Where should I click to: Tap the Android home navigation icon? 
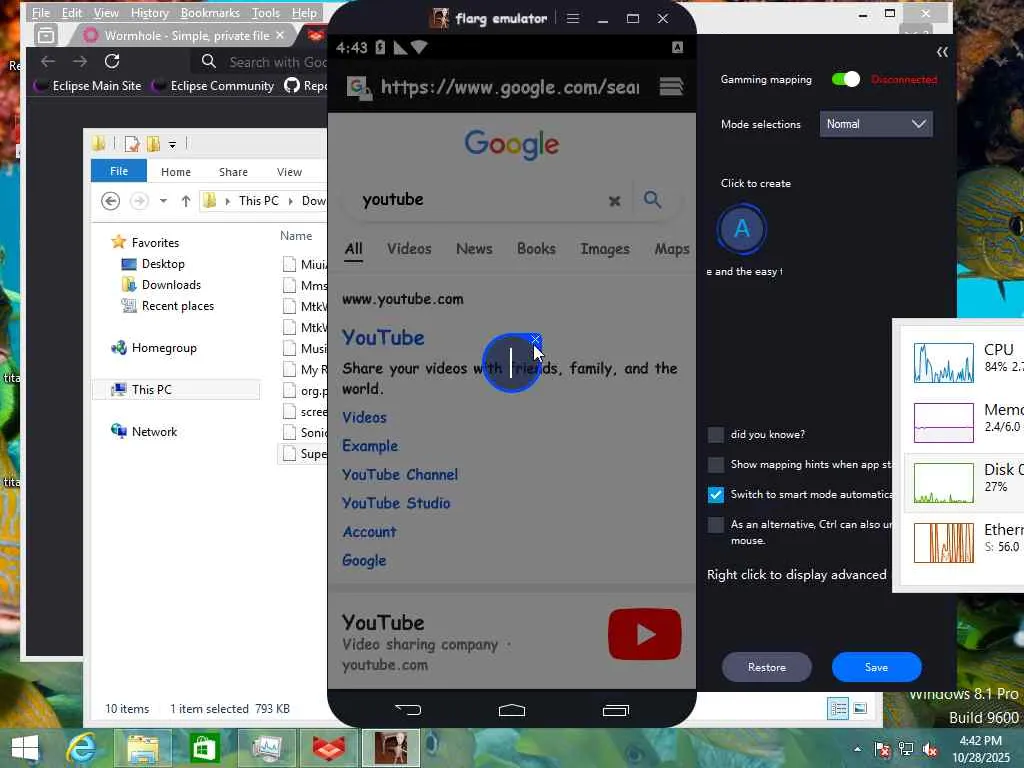(511, 710)
